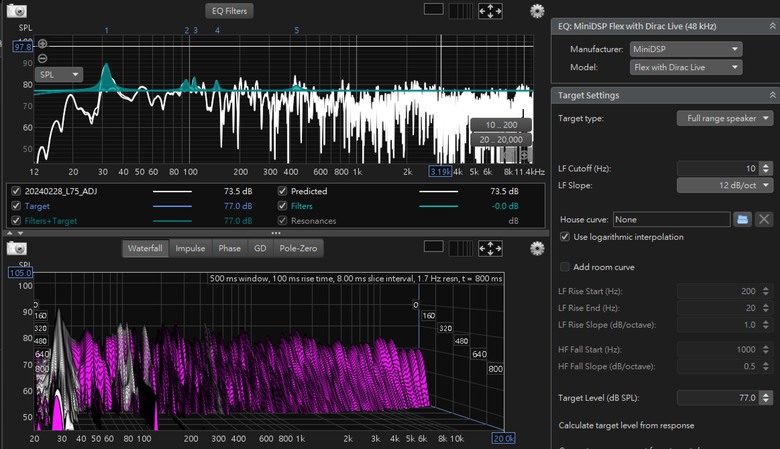The height and width of the screenshot is (449, 780).
Task: Step the LF Rise Start (Hz) value
Action: tap(766, 291)
